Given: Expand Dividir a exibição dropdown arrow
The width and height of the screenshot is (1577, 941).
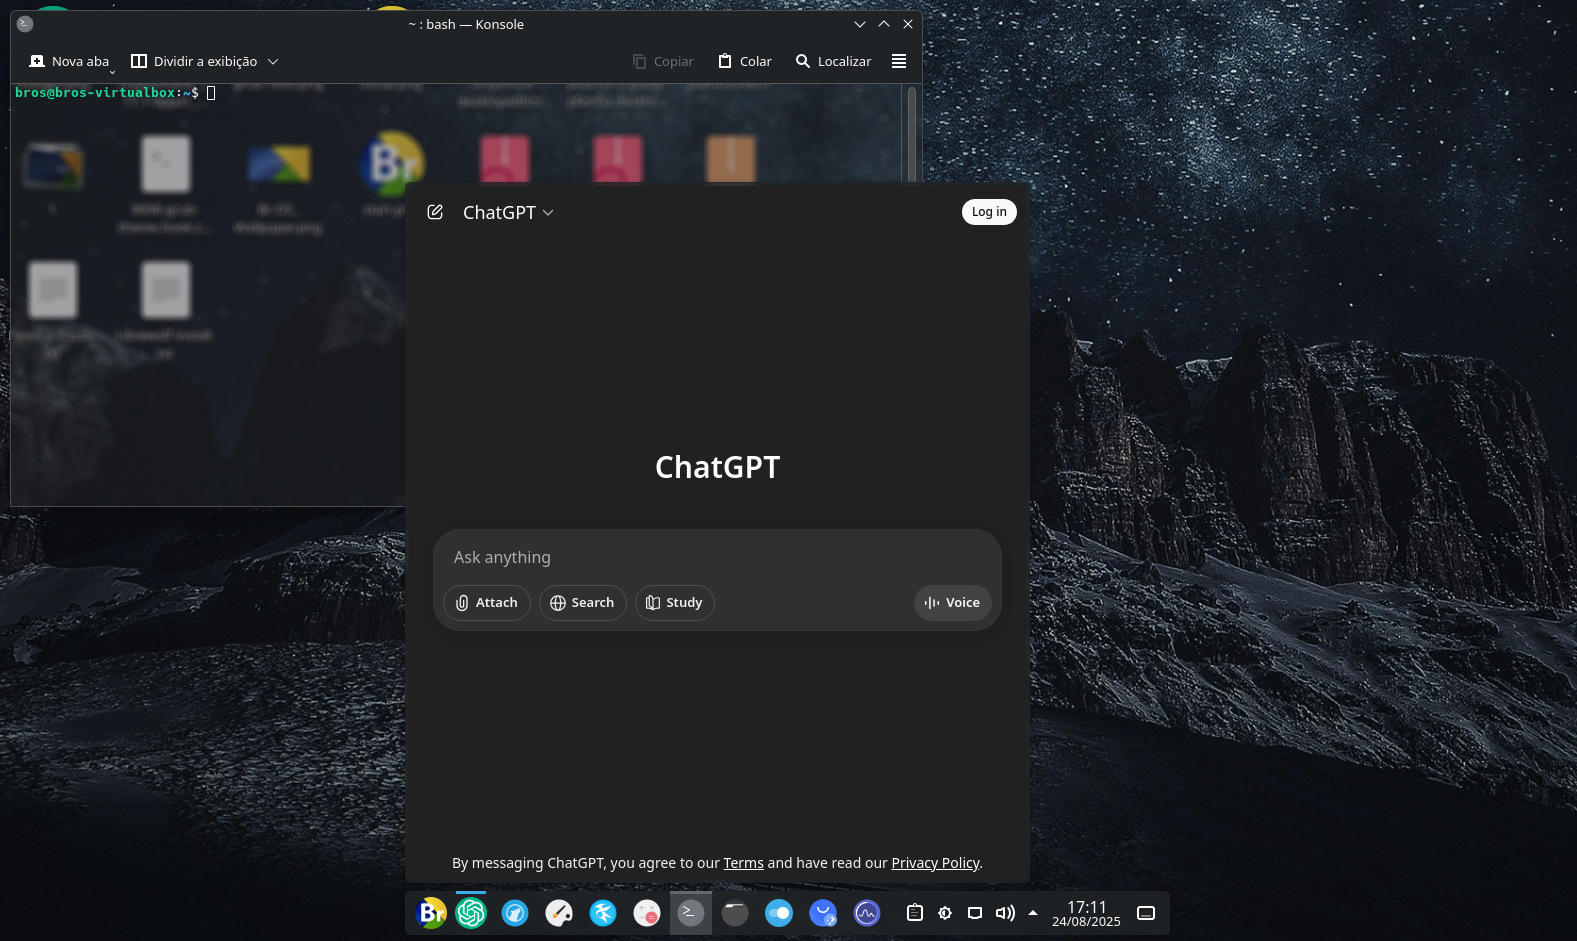Looking at the screenshot, I should [x=273, y=61].
